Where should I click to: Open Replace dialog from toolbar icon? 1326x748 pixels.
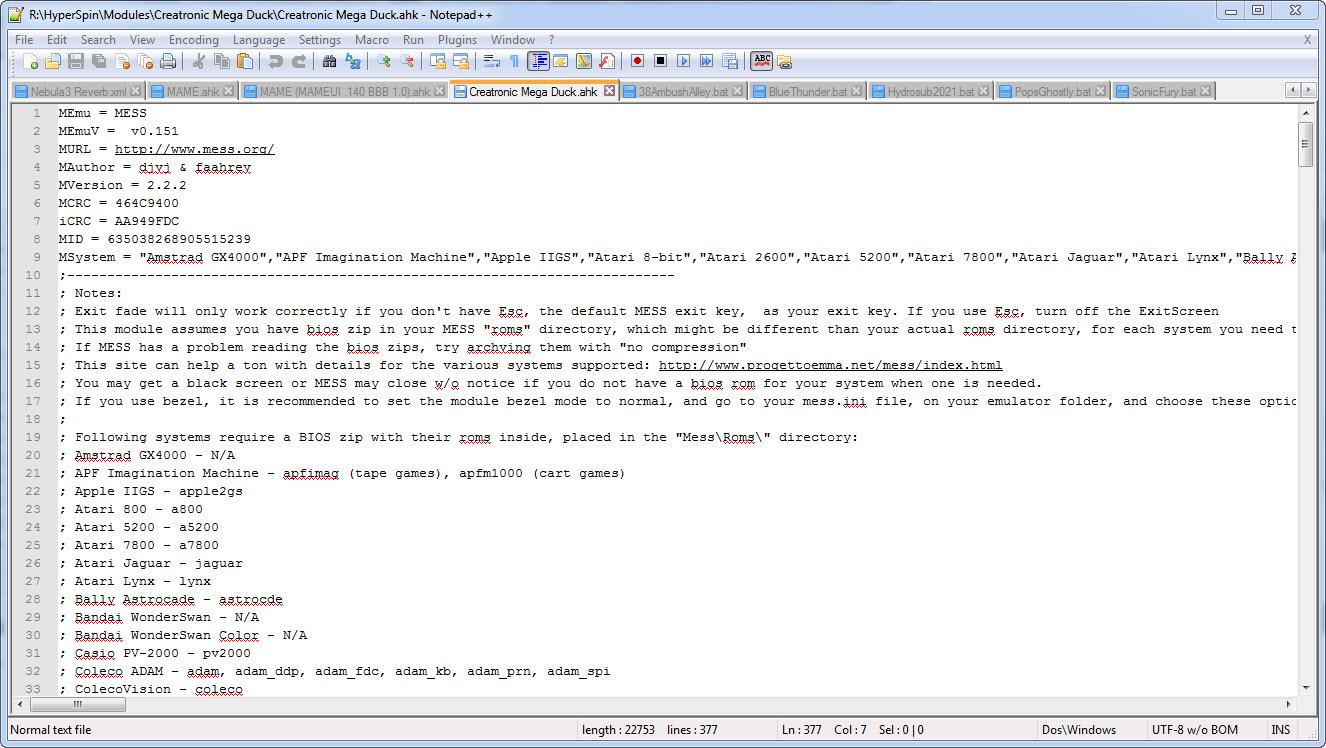point(352,61)
